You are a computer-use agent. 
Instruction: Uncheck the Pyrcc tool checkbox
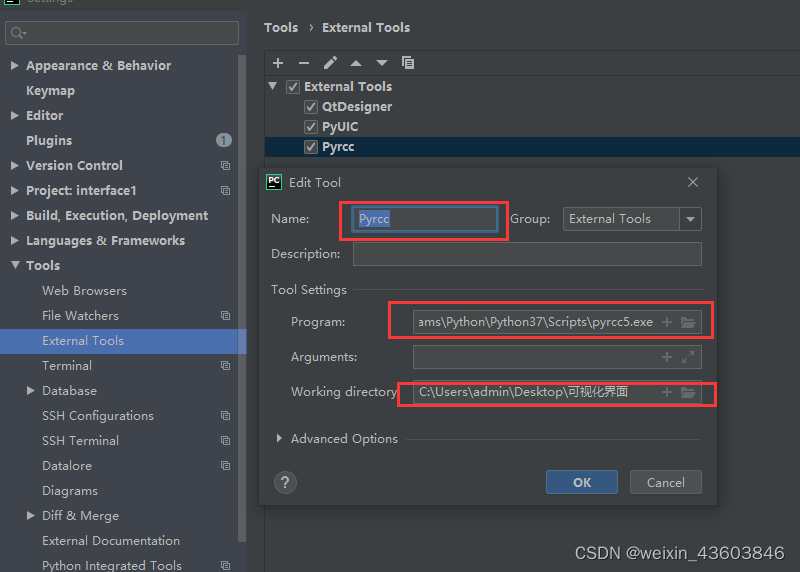(x=311, y=147)
